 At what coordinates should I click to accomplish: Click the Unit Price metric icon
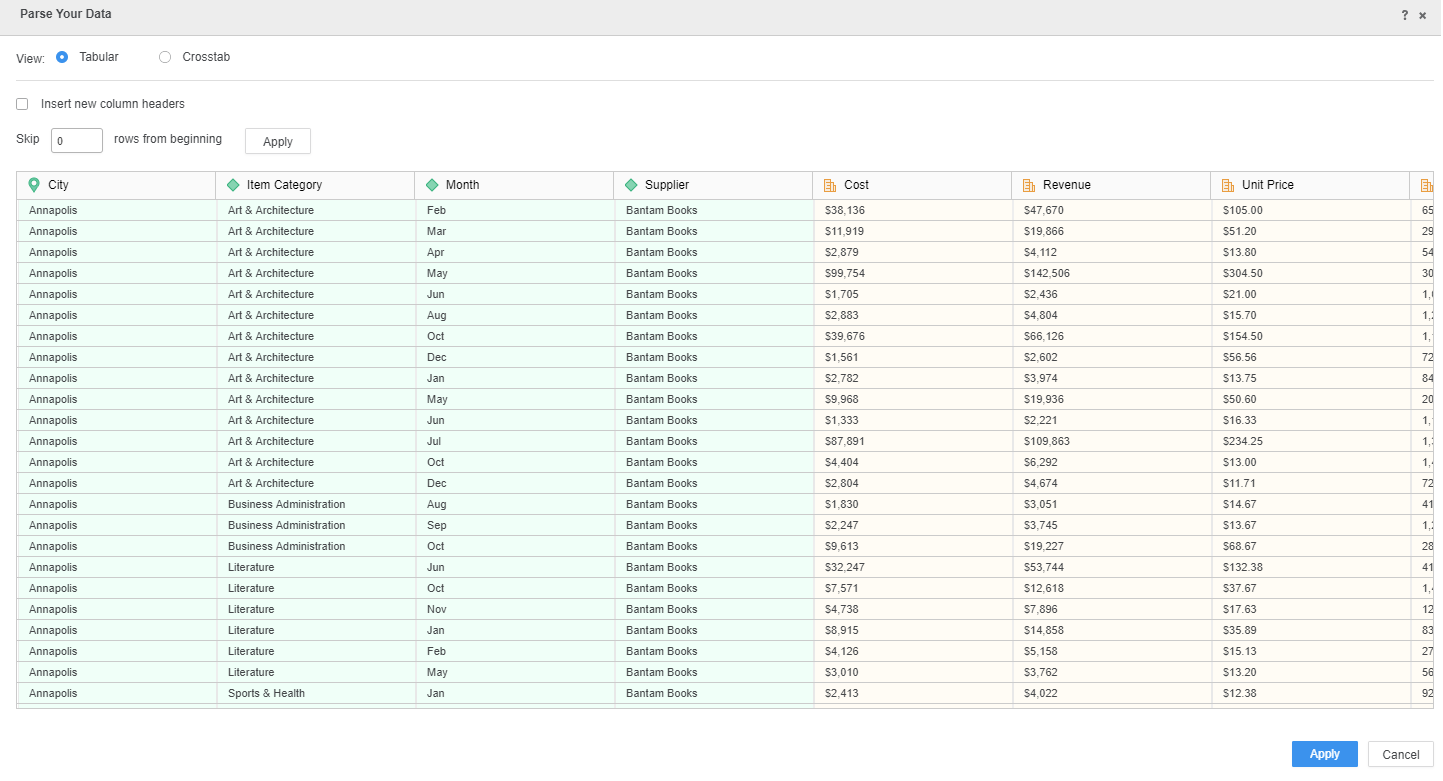click(x=1228, y=185)
